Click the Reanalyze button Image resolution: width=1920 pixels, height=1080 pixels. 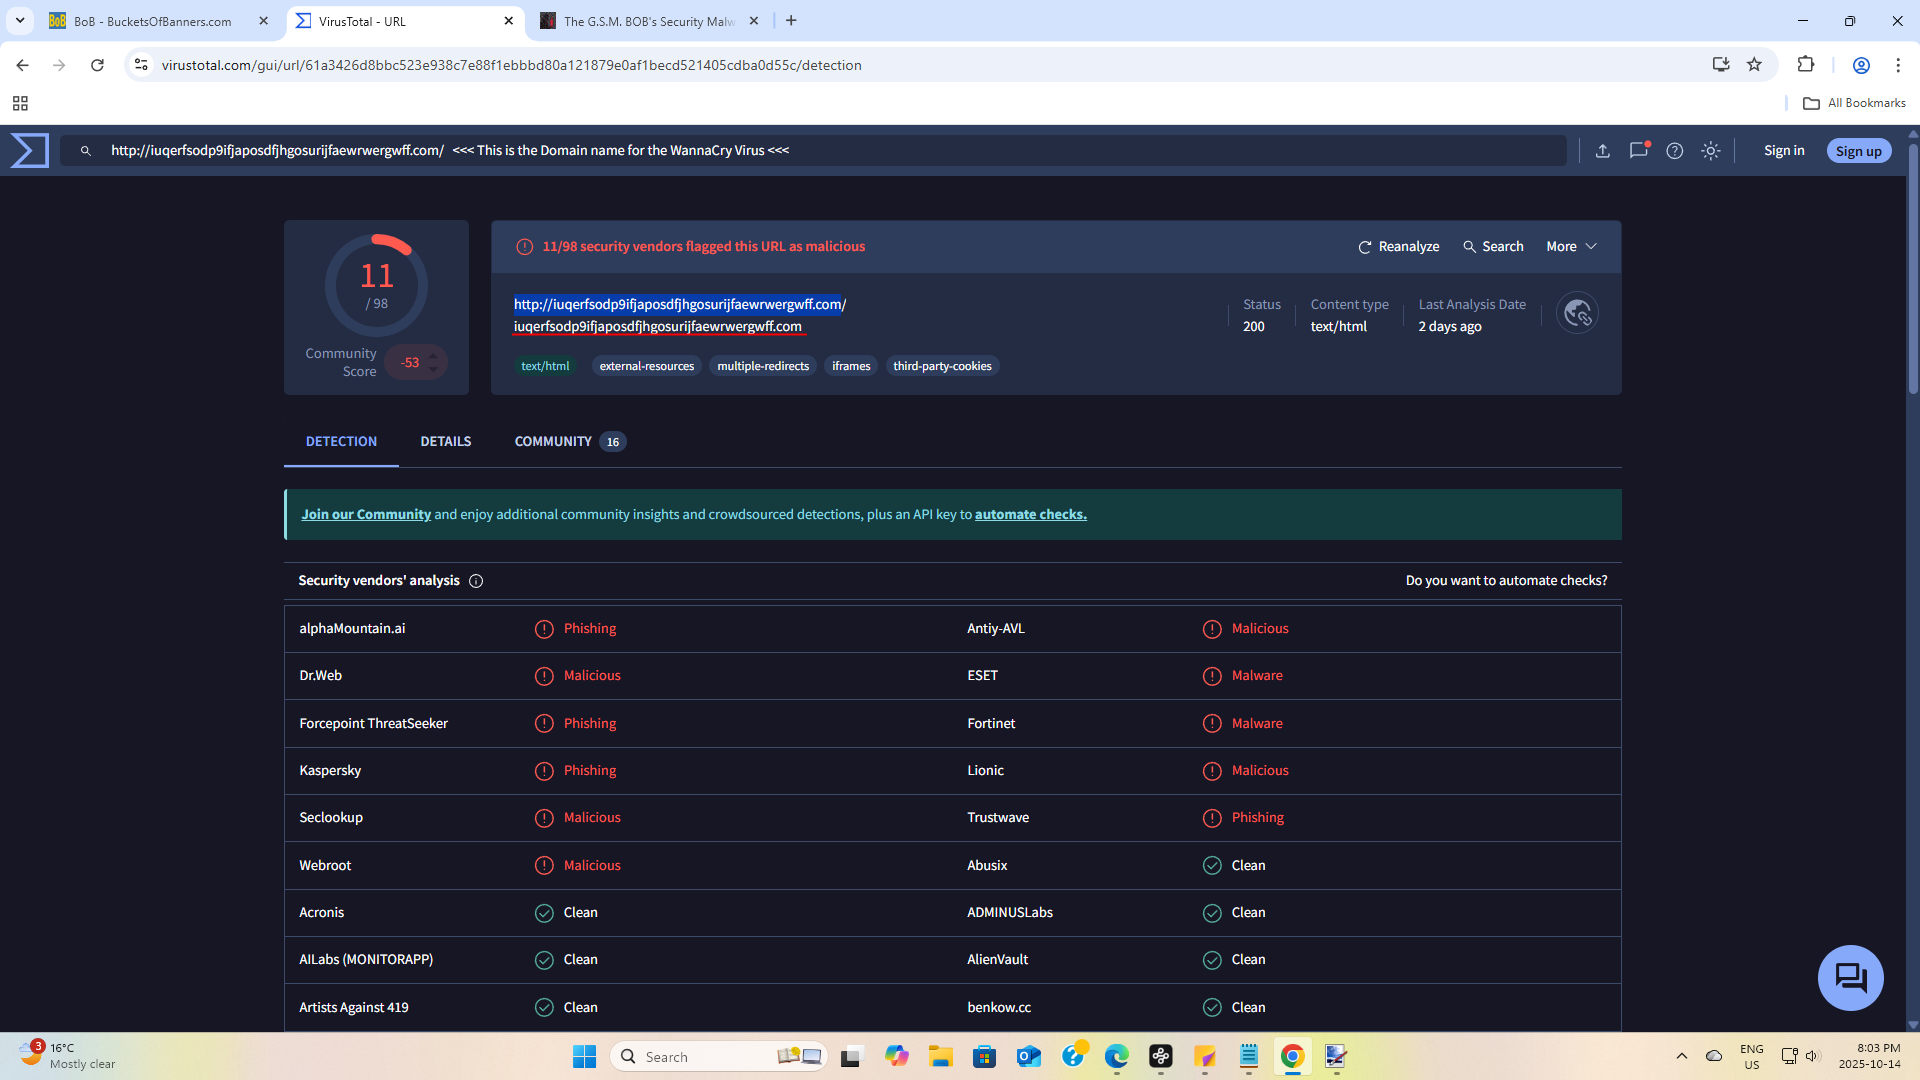[x=1399, y=247]
